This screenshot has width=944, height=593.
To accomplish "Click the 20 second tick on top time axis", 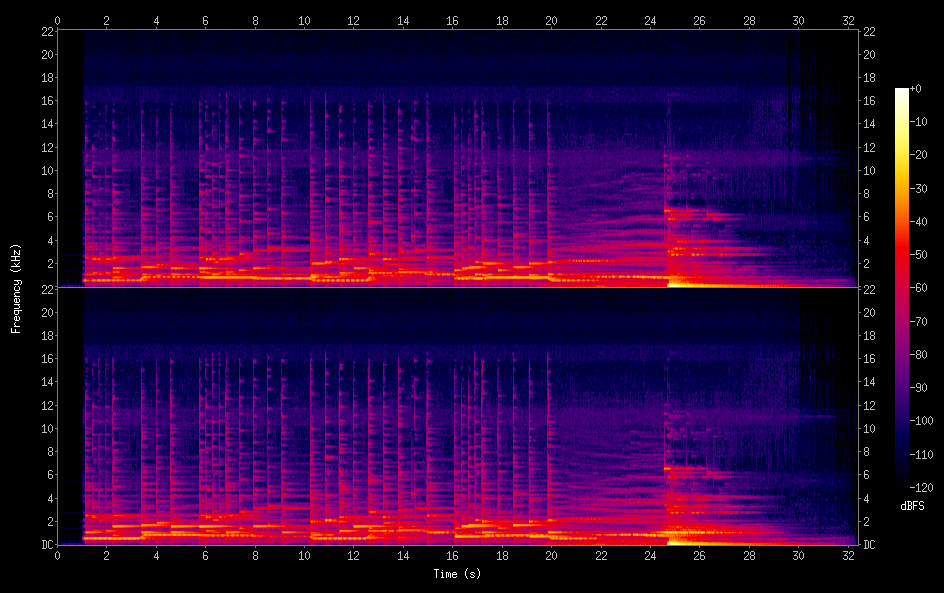I will pos(551,20).
